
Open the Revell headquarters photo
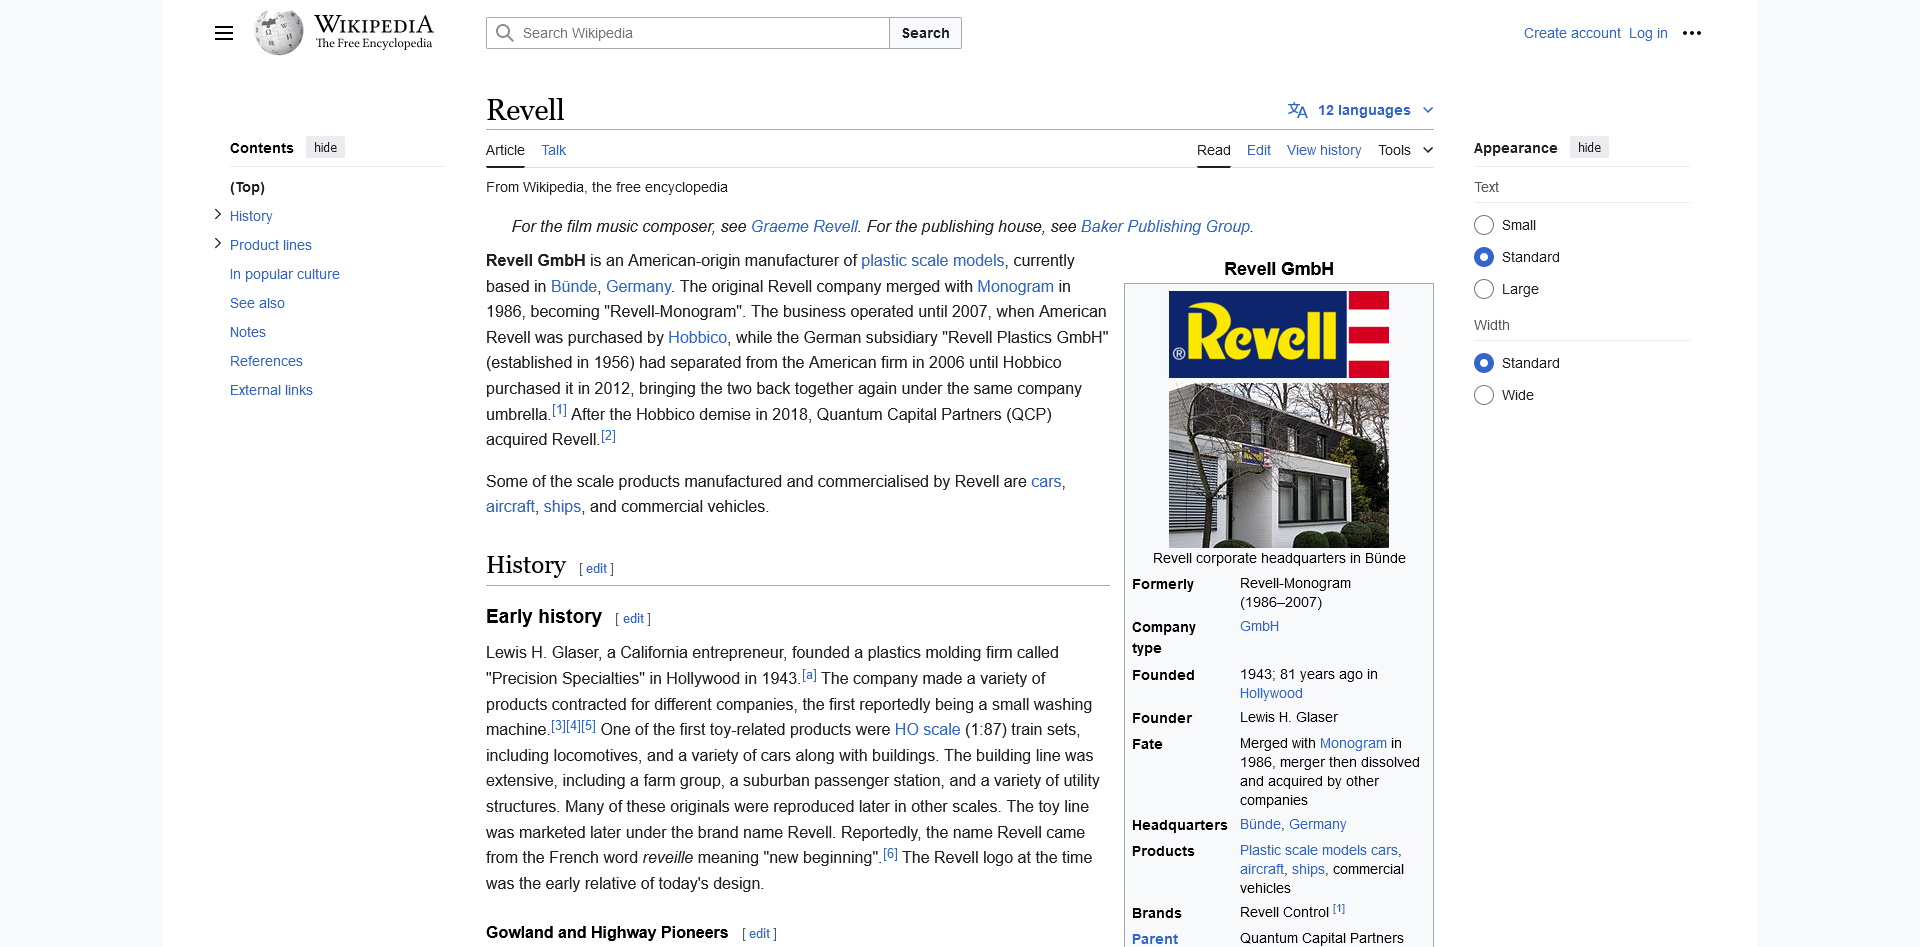pyautogui.click(x=1278, y=465)
